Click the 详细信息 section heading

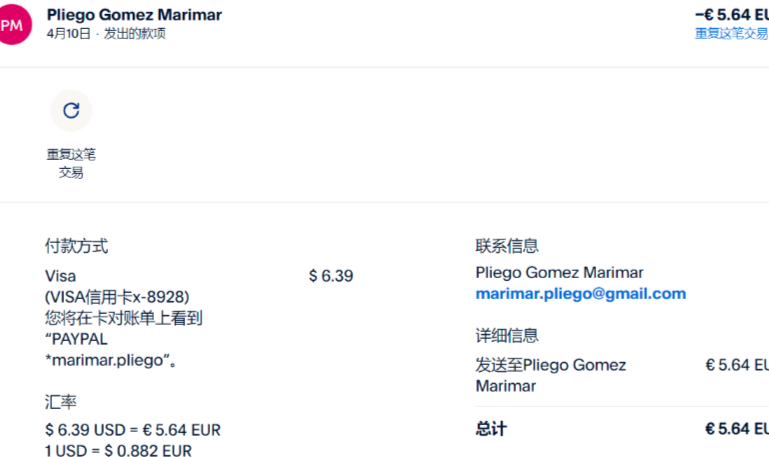coord(506,336)
